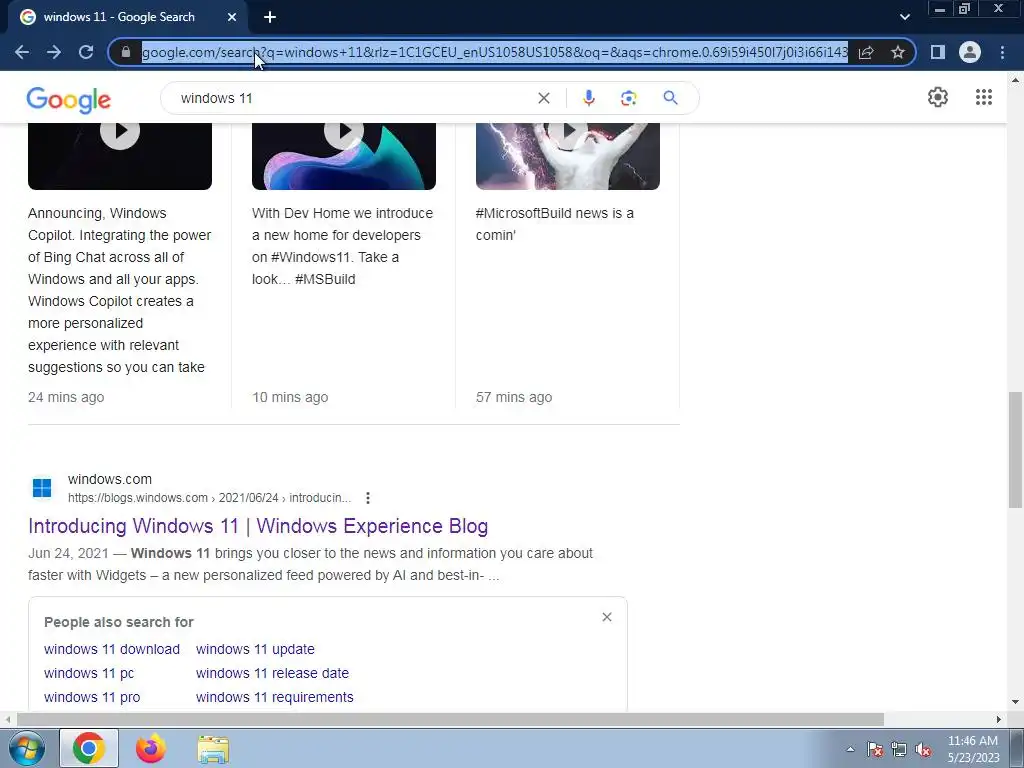Dismiss the People also search for box
The height and width of the screenshot is (768, 1024).
[x=607, y=617]
